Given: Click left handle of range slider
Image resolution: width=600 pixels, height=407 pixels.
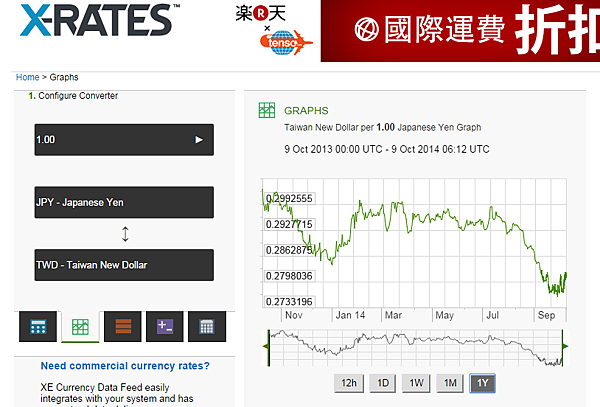Looking at the screenshot, I should pyautogui.click(x=267, y=347).
